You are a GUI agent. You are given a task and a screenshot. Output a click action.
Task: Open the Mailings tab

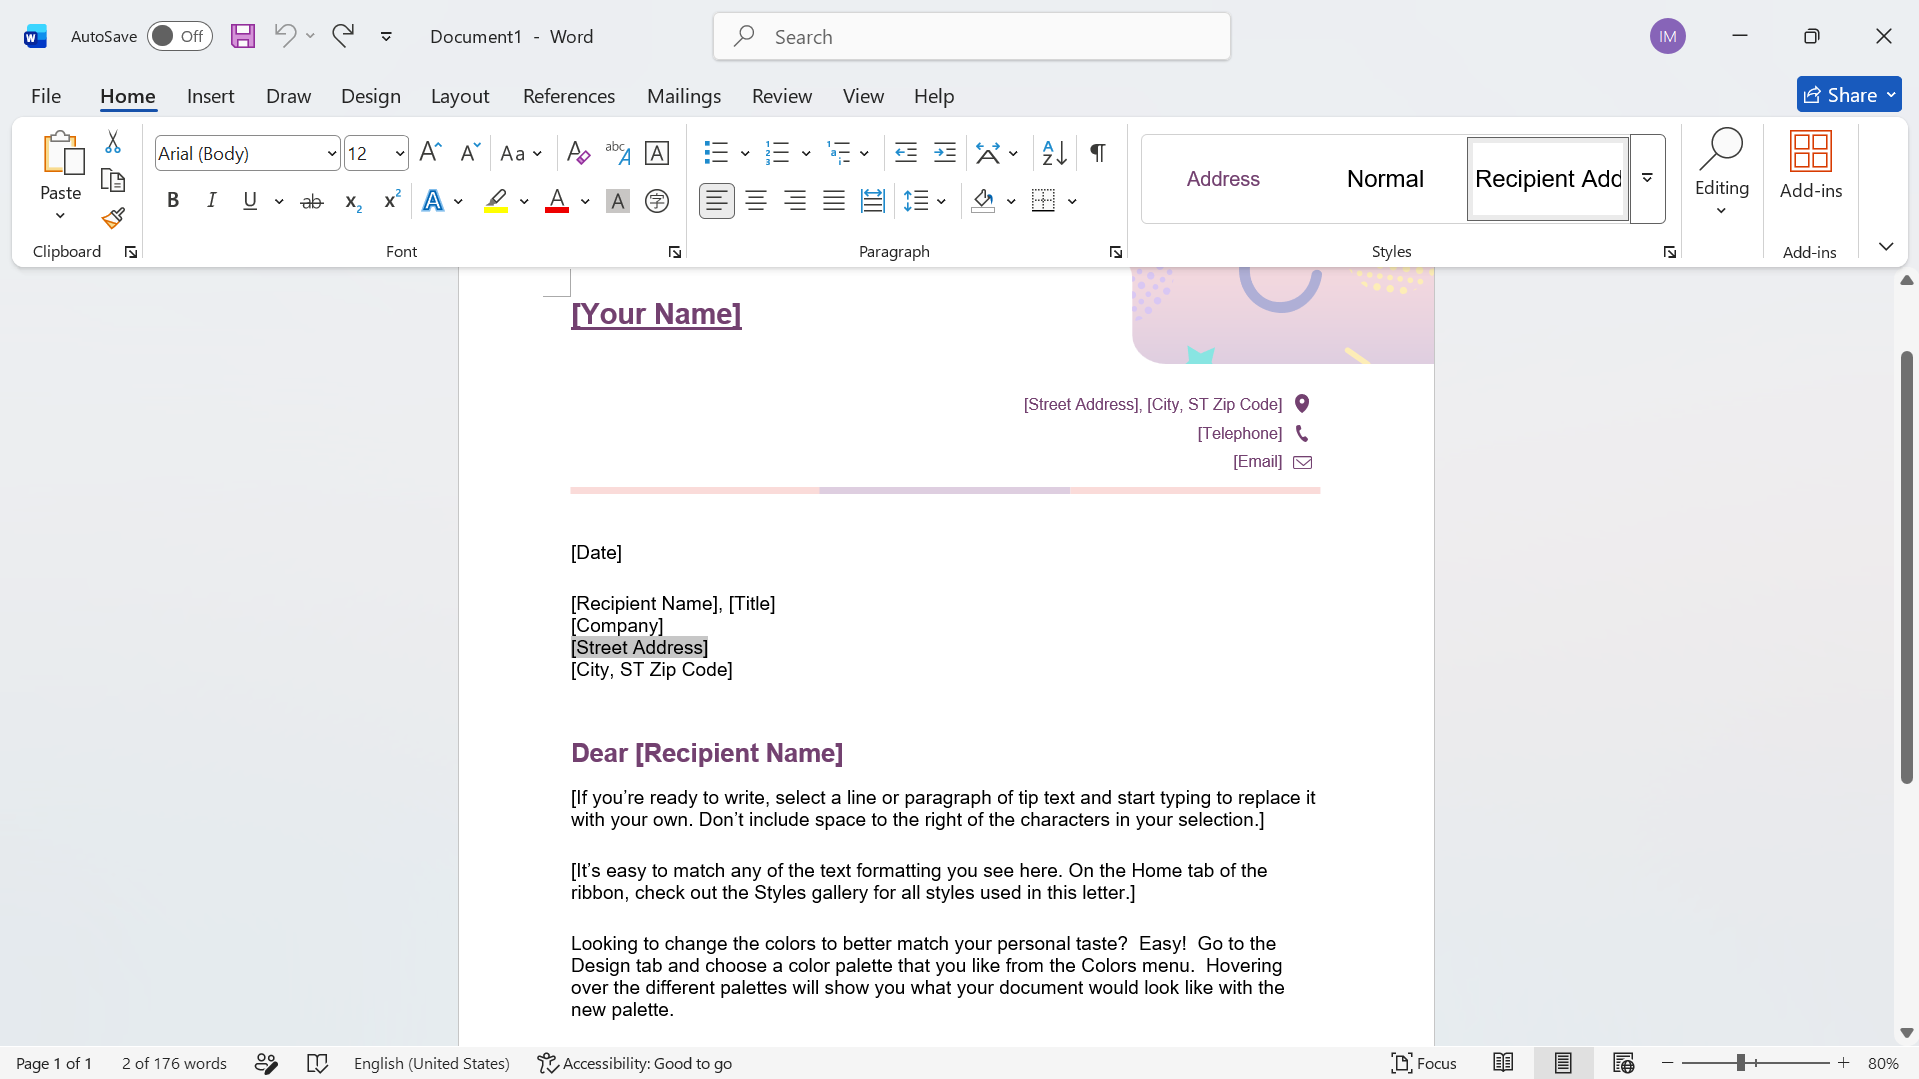pyautogui.click(x=684, y=96)
